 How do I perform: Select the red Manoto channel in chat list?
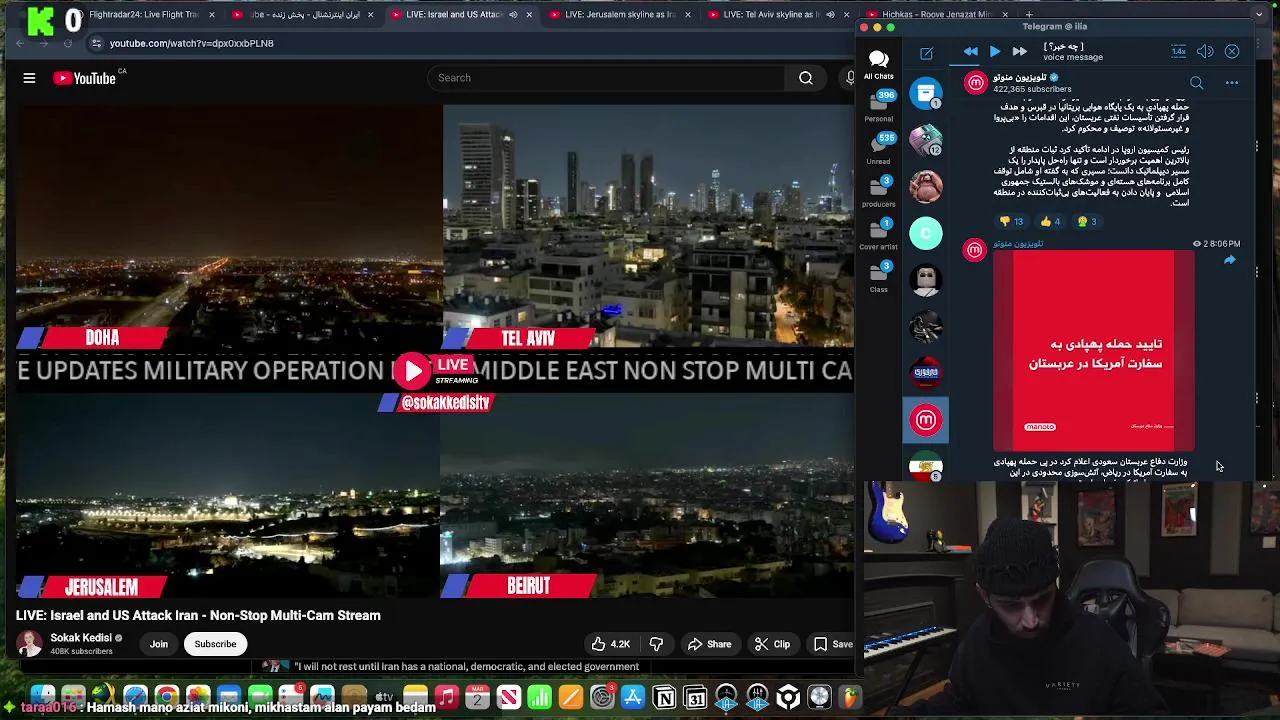926,420
